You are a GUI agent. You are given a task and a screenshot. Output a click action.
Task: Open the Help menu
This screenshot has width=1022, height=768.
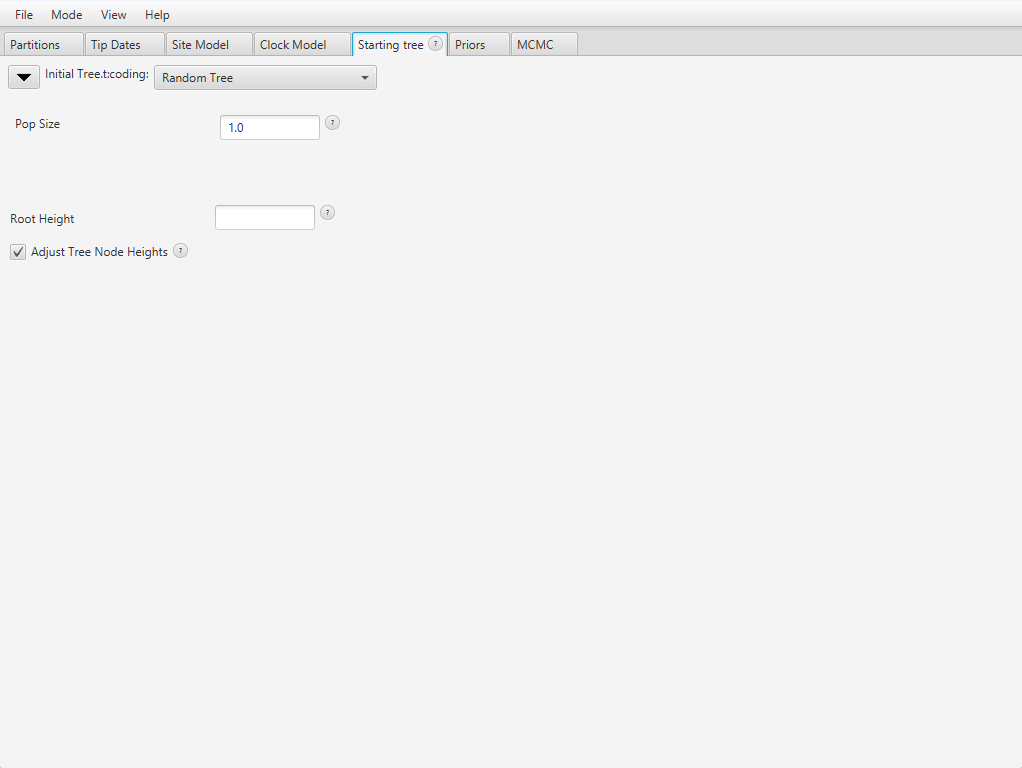pyautogui.click(x=157, y=14)
